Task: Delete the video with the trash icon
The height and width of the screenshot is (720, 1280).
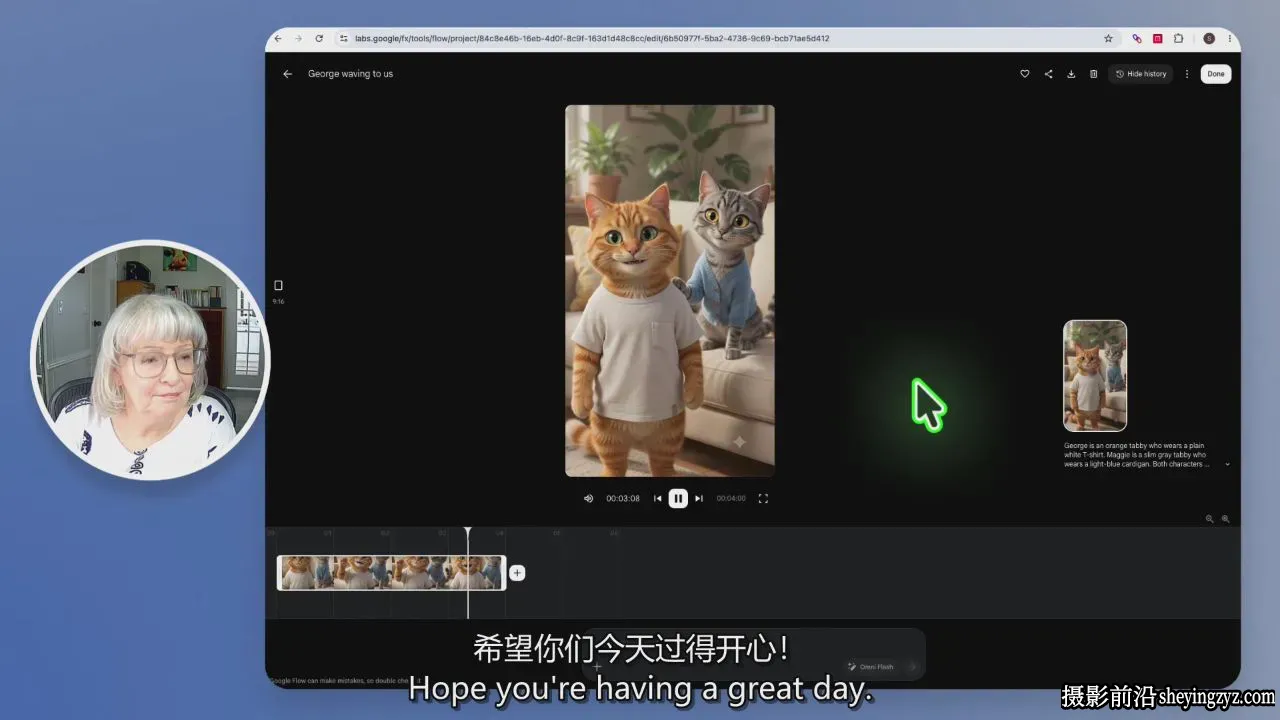Action: (x=1093, y=74)
